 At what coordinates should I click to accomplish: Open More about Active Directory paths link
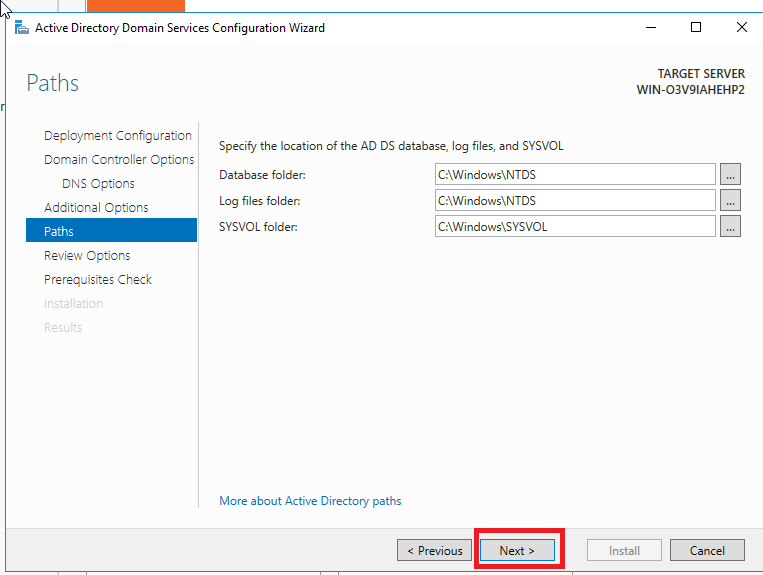[x=310, y=501]
